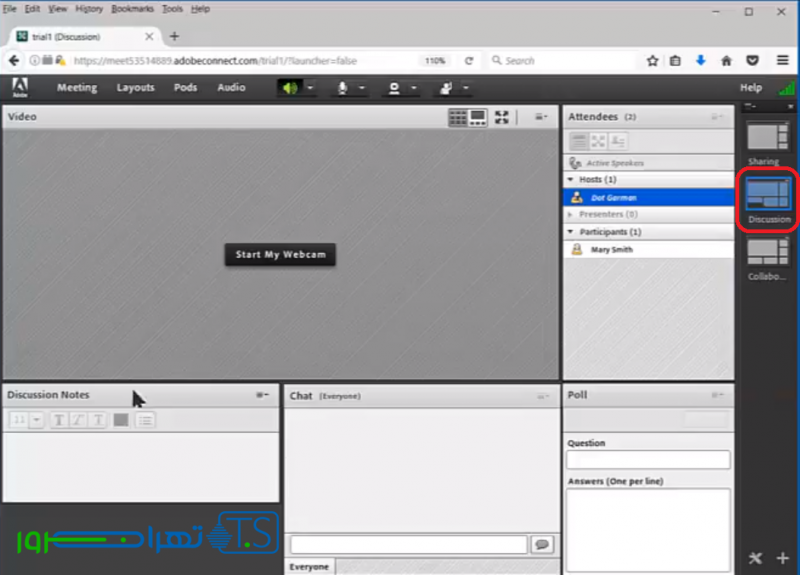Viewport: 800px width, 575px height.
Task: Click the speaker audio icon
Action: point(289,88)
